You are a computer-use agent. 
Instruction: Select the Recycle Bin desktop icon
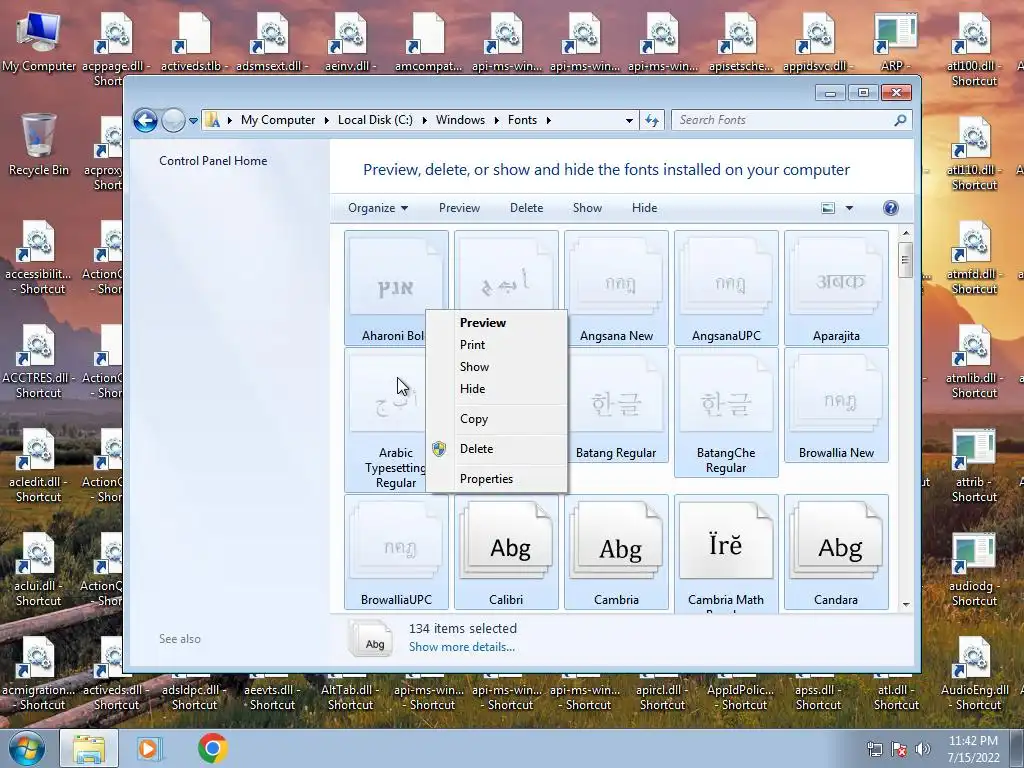click(x=39, y=145)
